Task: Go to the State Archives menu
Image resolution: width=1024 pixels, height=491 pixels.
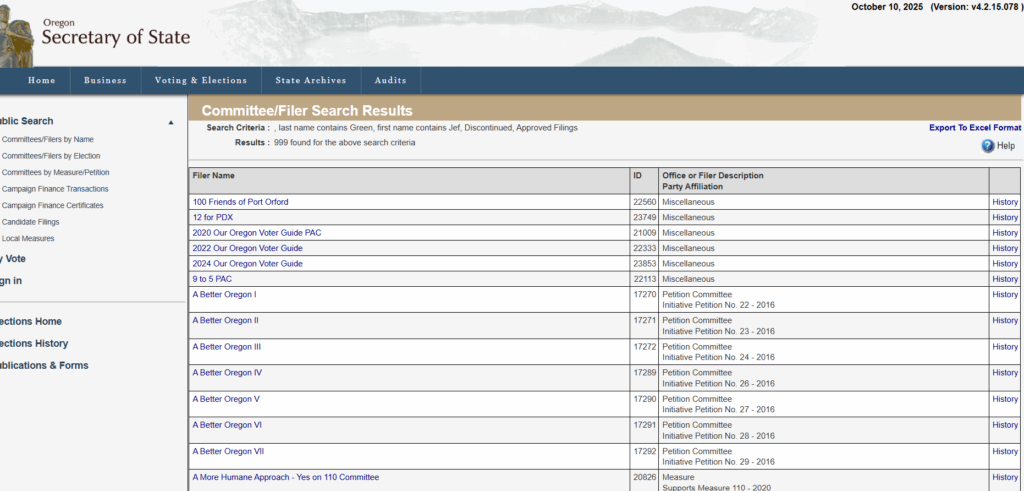Action: coord(310,81)
